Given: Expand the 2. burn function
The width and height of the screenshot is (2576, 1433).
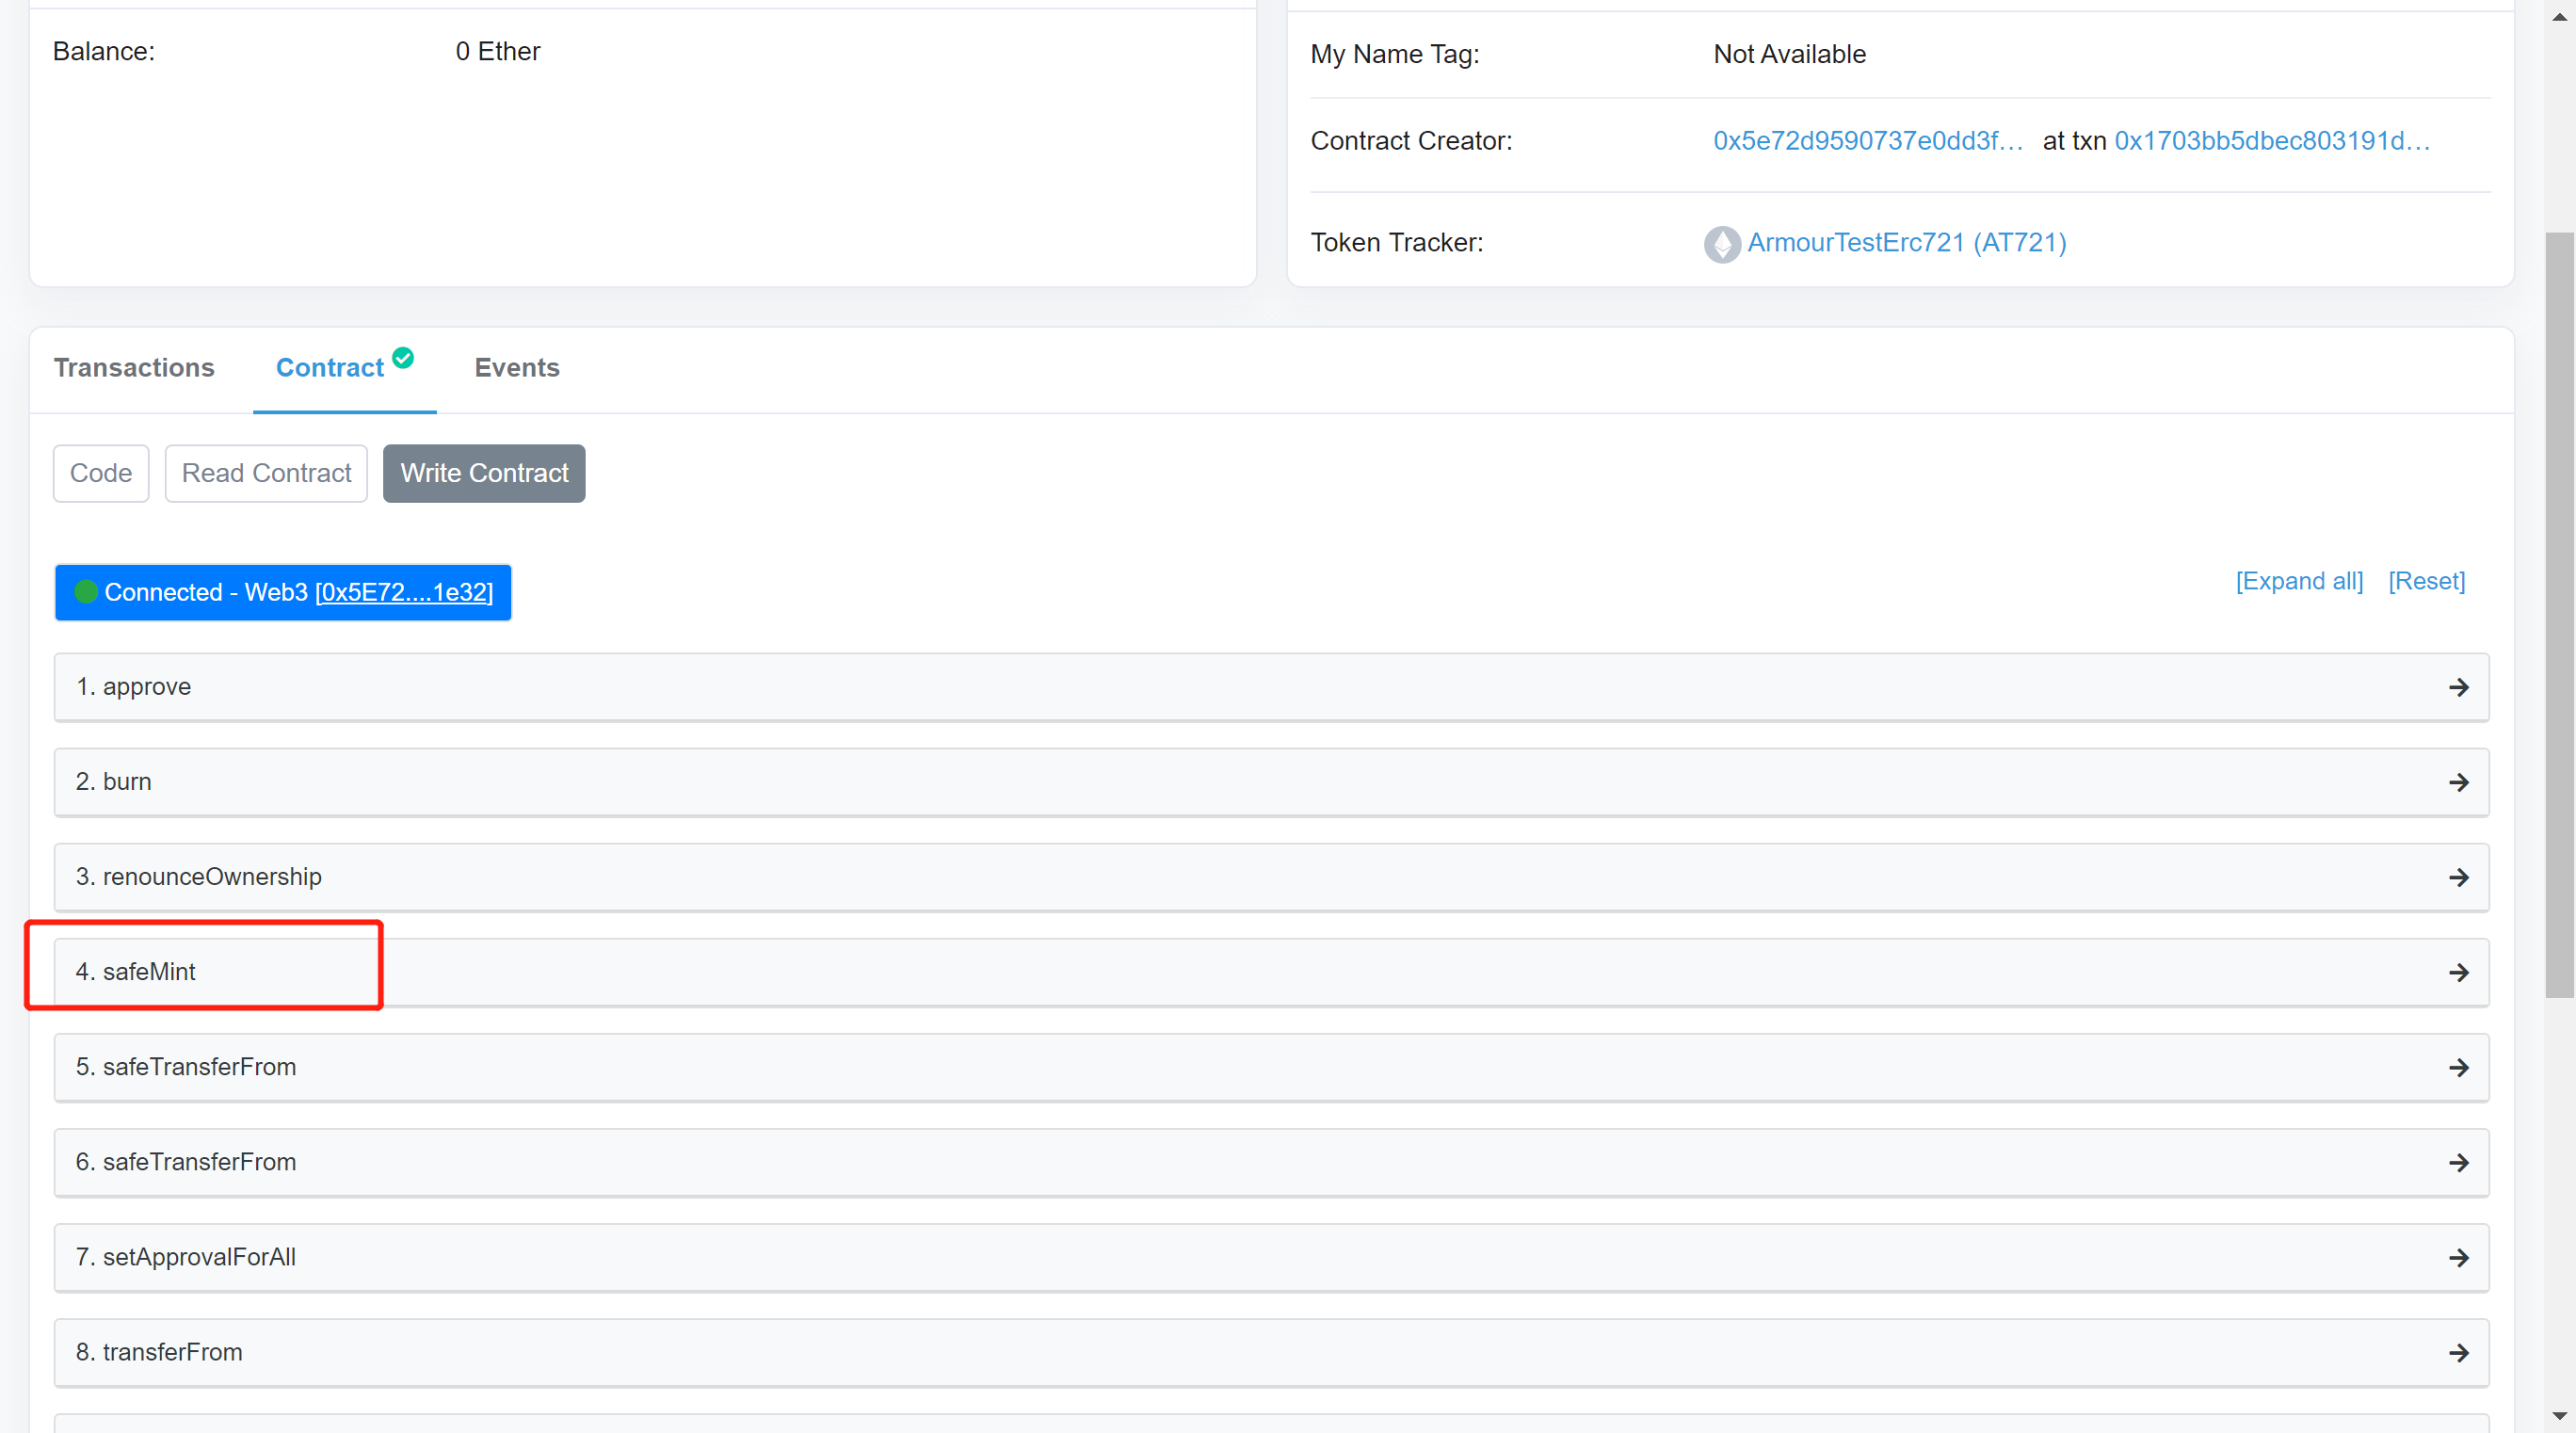Looking at the screenshot, I should (1271, 782).
